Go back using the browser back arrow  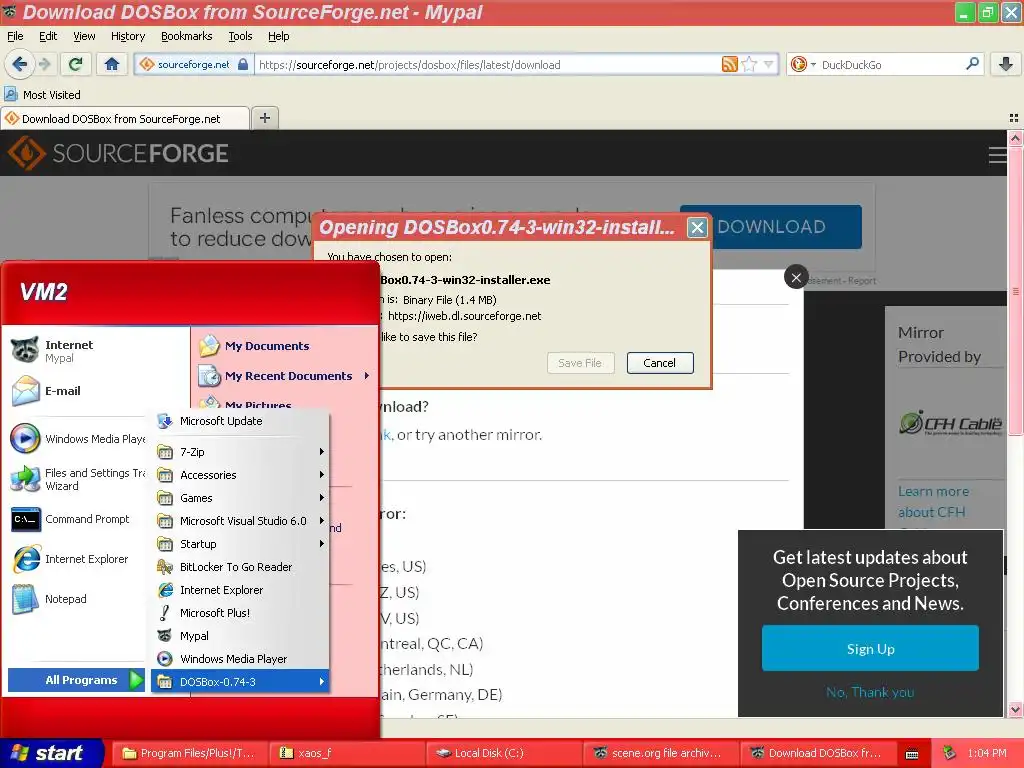coord(19,64)
